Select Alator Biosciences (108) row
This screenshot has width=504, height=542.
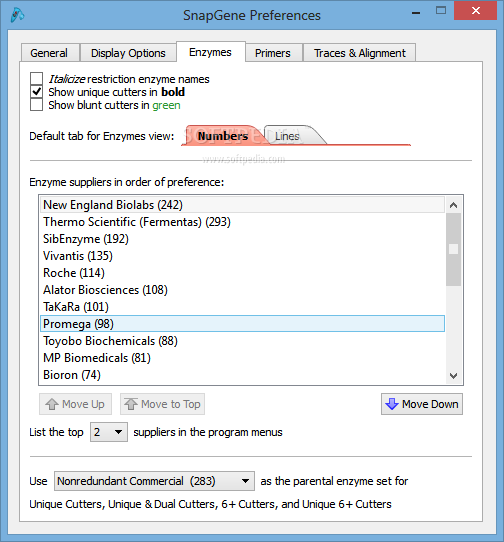(x=242, y=289)
